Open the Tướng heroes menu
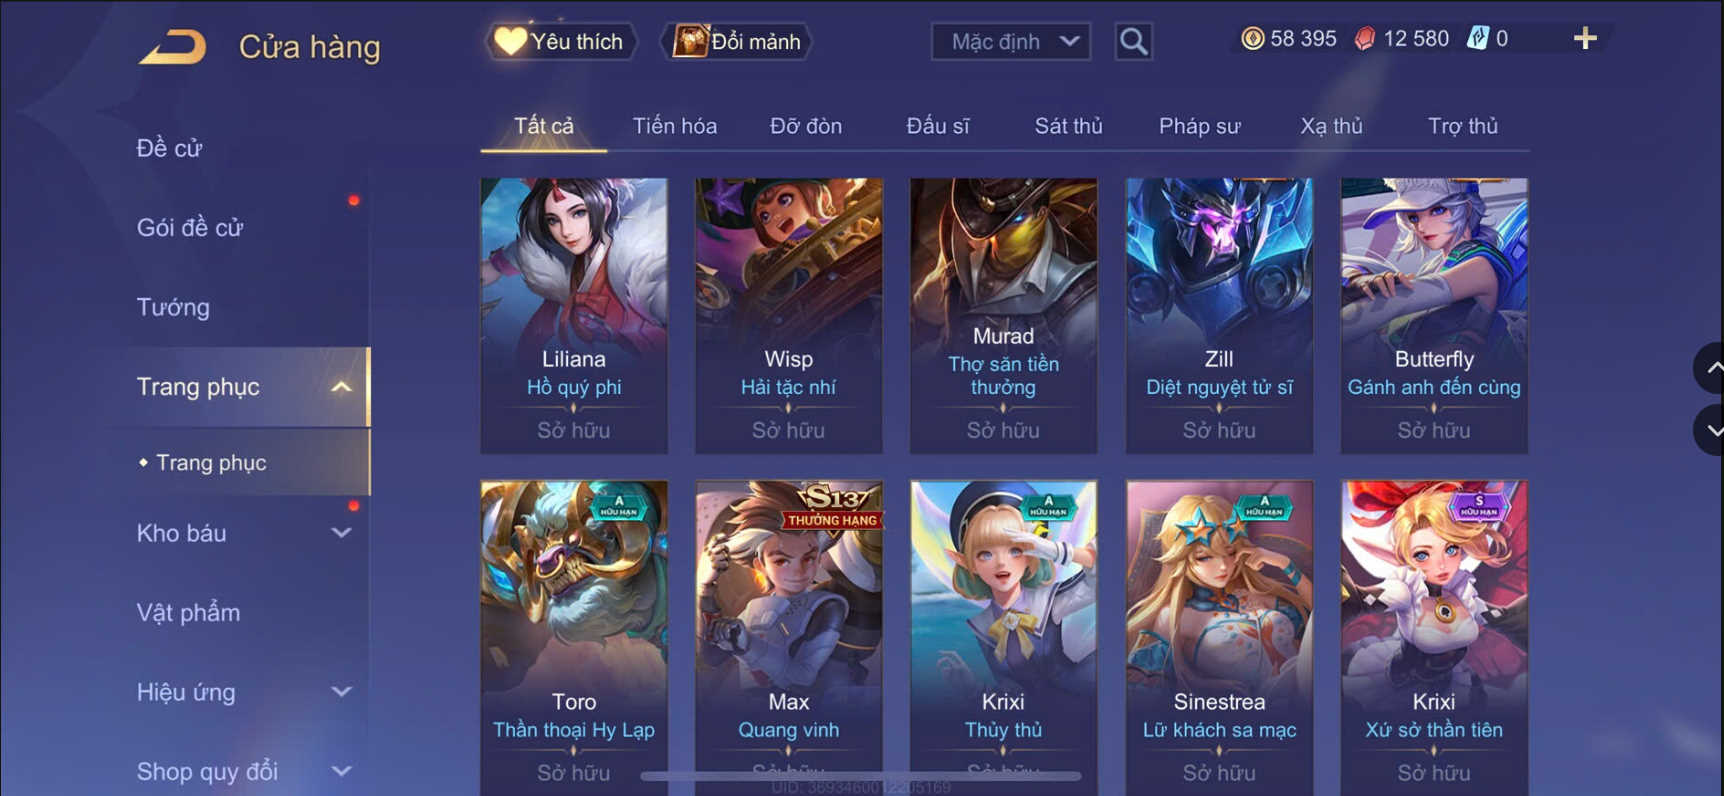Image resolution: width=1724 pixels, height=796 pixels. (173, 307)
